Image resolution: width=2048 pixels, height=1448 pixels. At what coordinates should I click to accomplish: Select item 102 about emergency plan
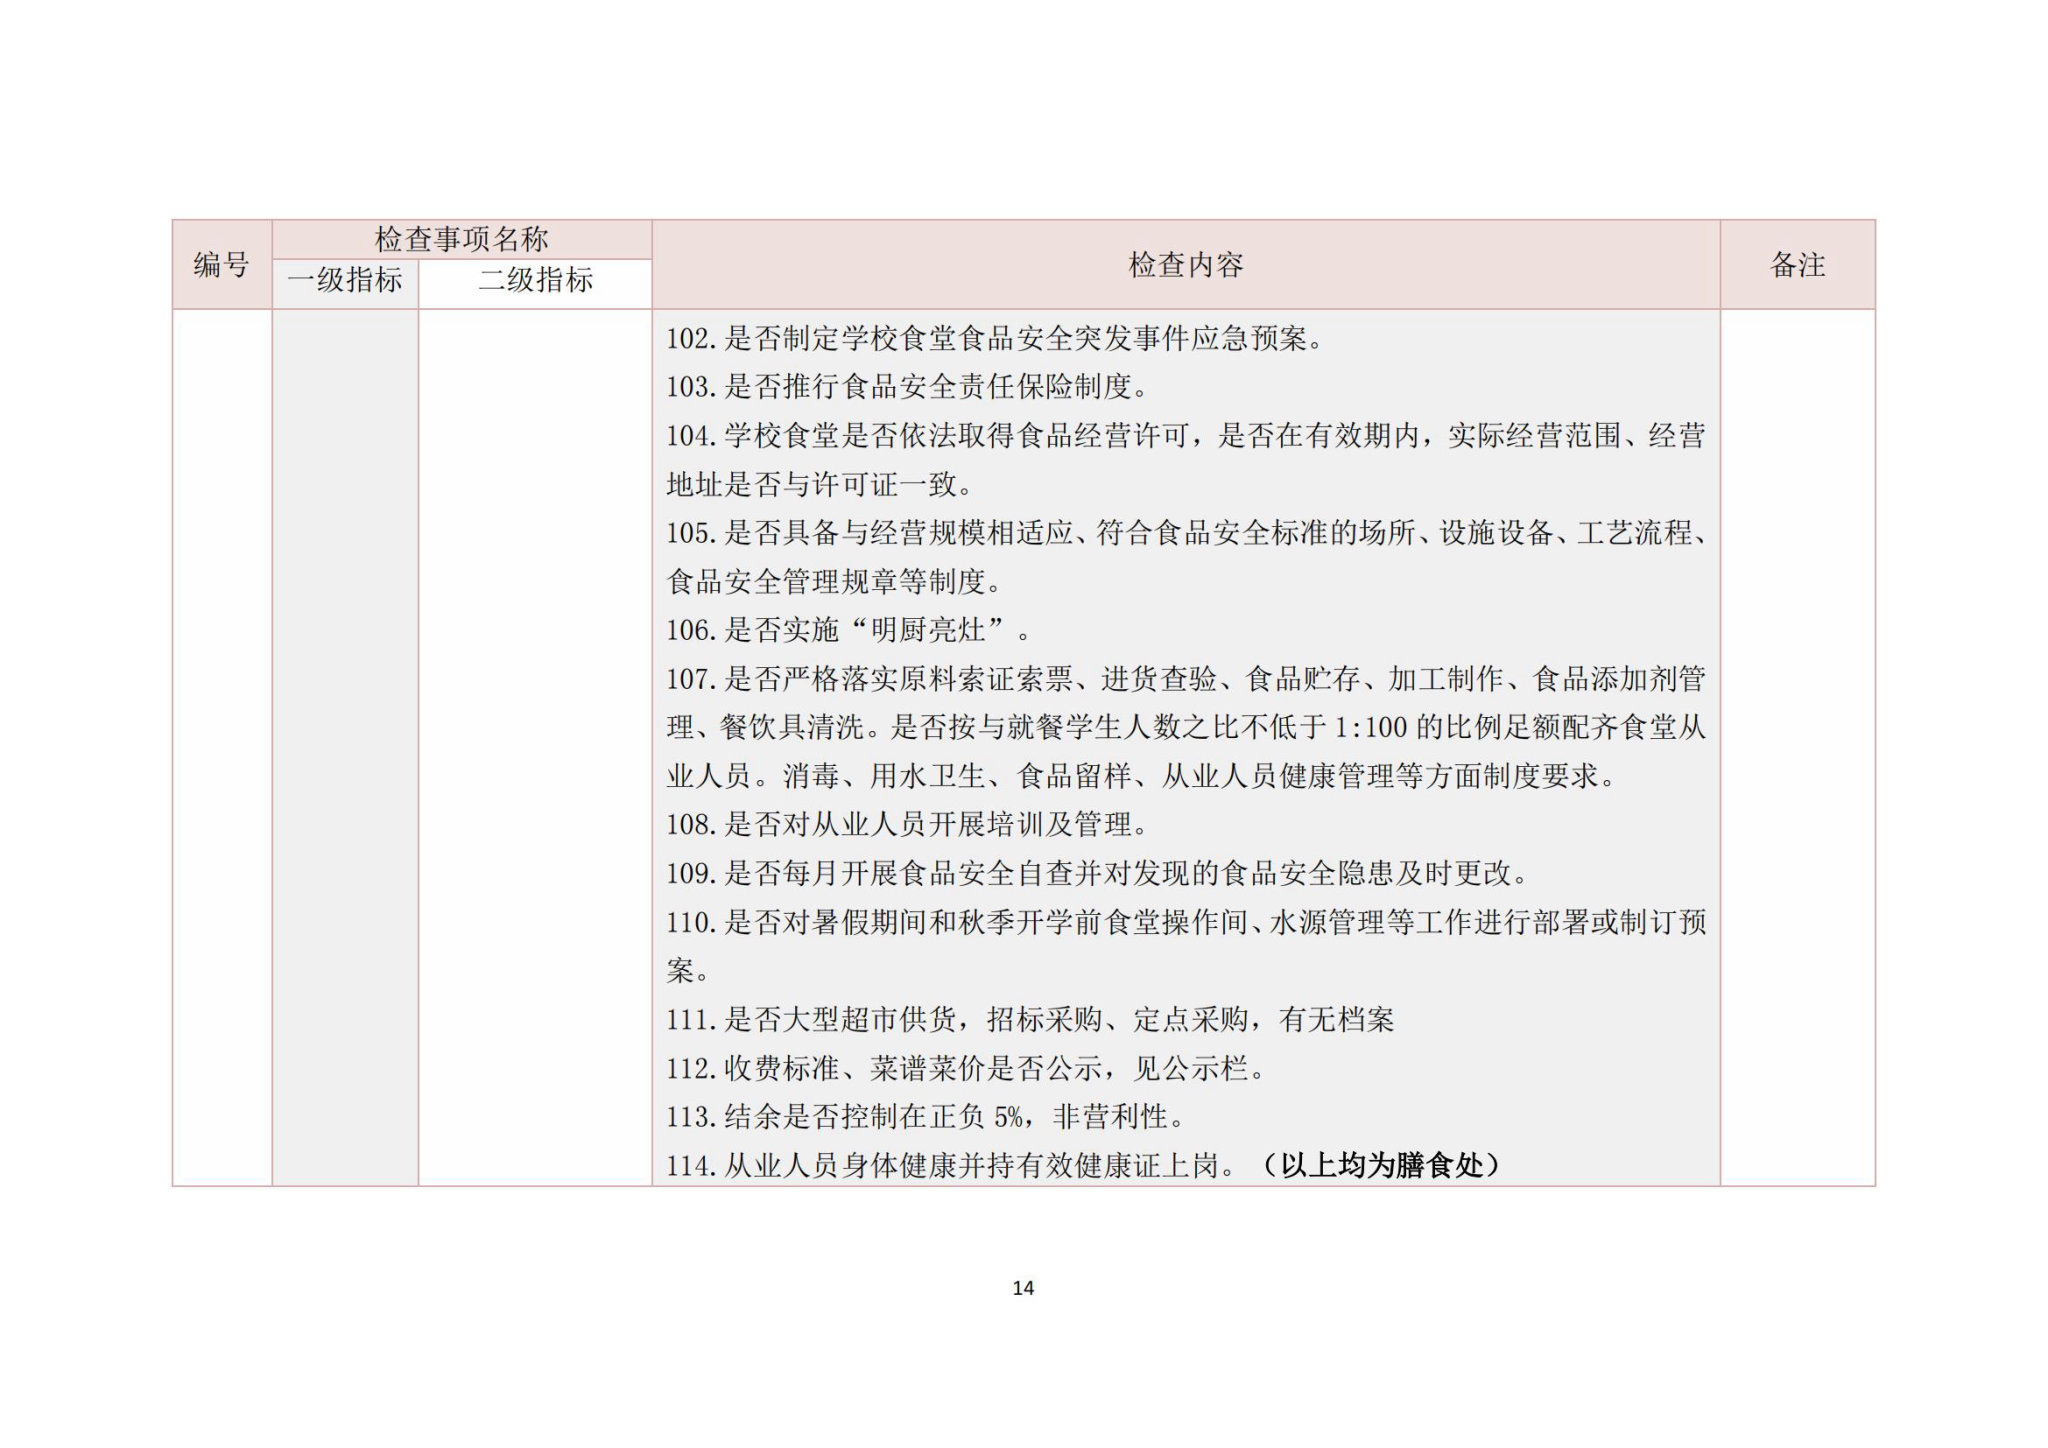click(x=996, y=339)
